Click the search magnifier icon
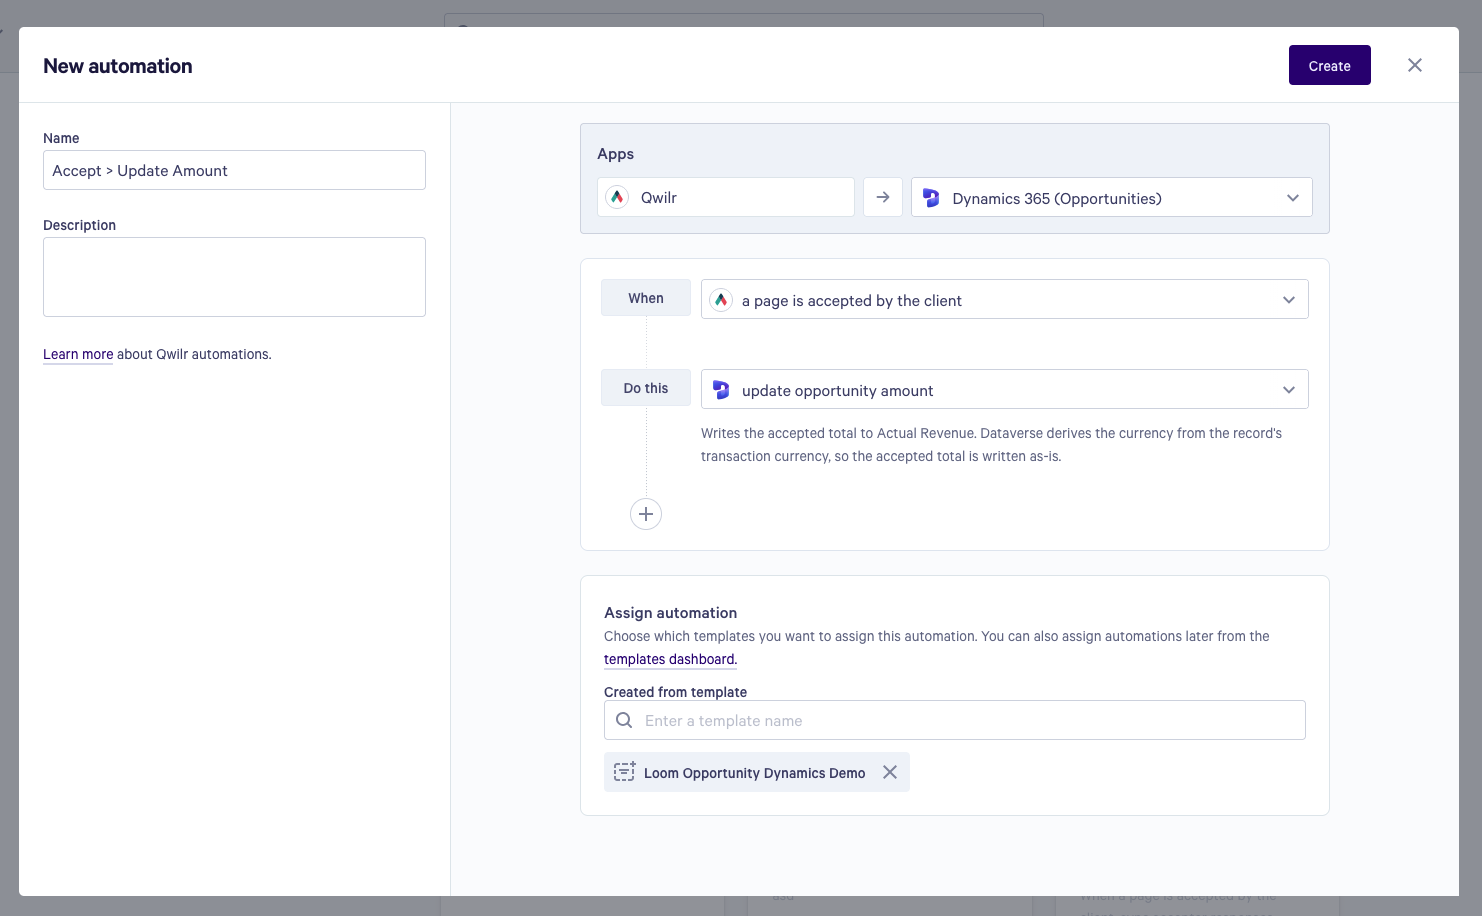The height and width of the screenshot is (916, 1482). (624, 720)
